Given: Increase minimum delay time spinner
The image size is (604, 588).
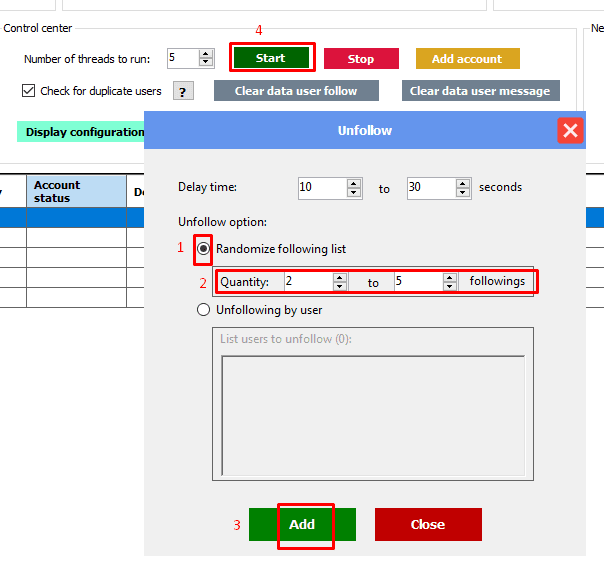Looking at the screenshot, I should point(354,183).
